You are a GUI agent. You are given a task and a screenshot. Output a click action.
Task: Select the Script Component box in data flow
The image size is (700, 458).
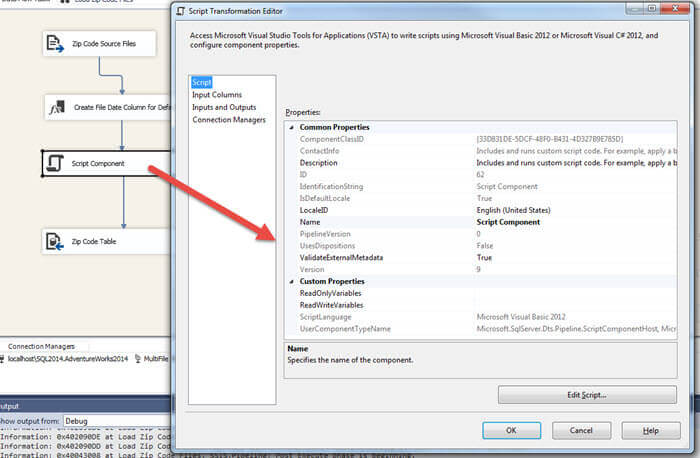(106, 163)
